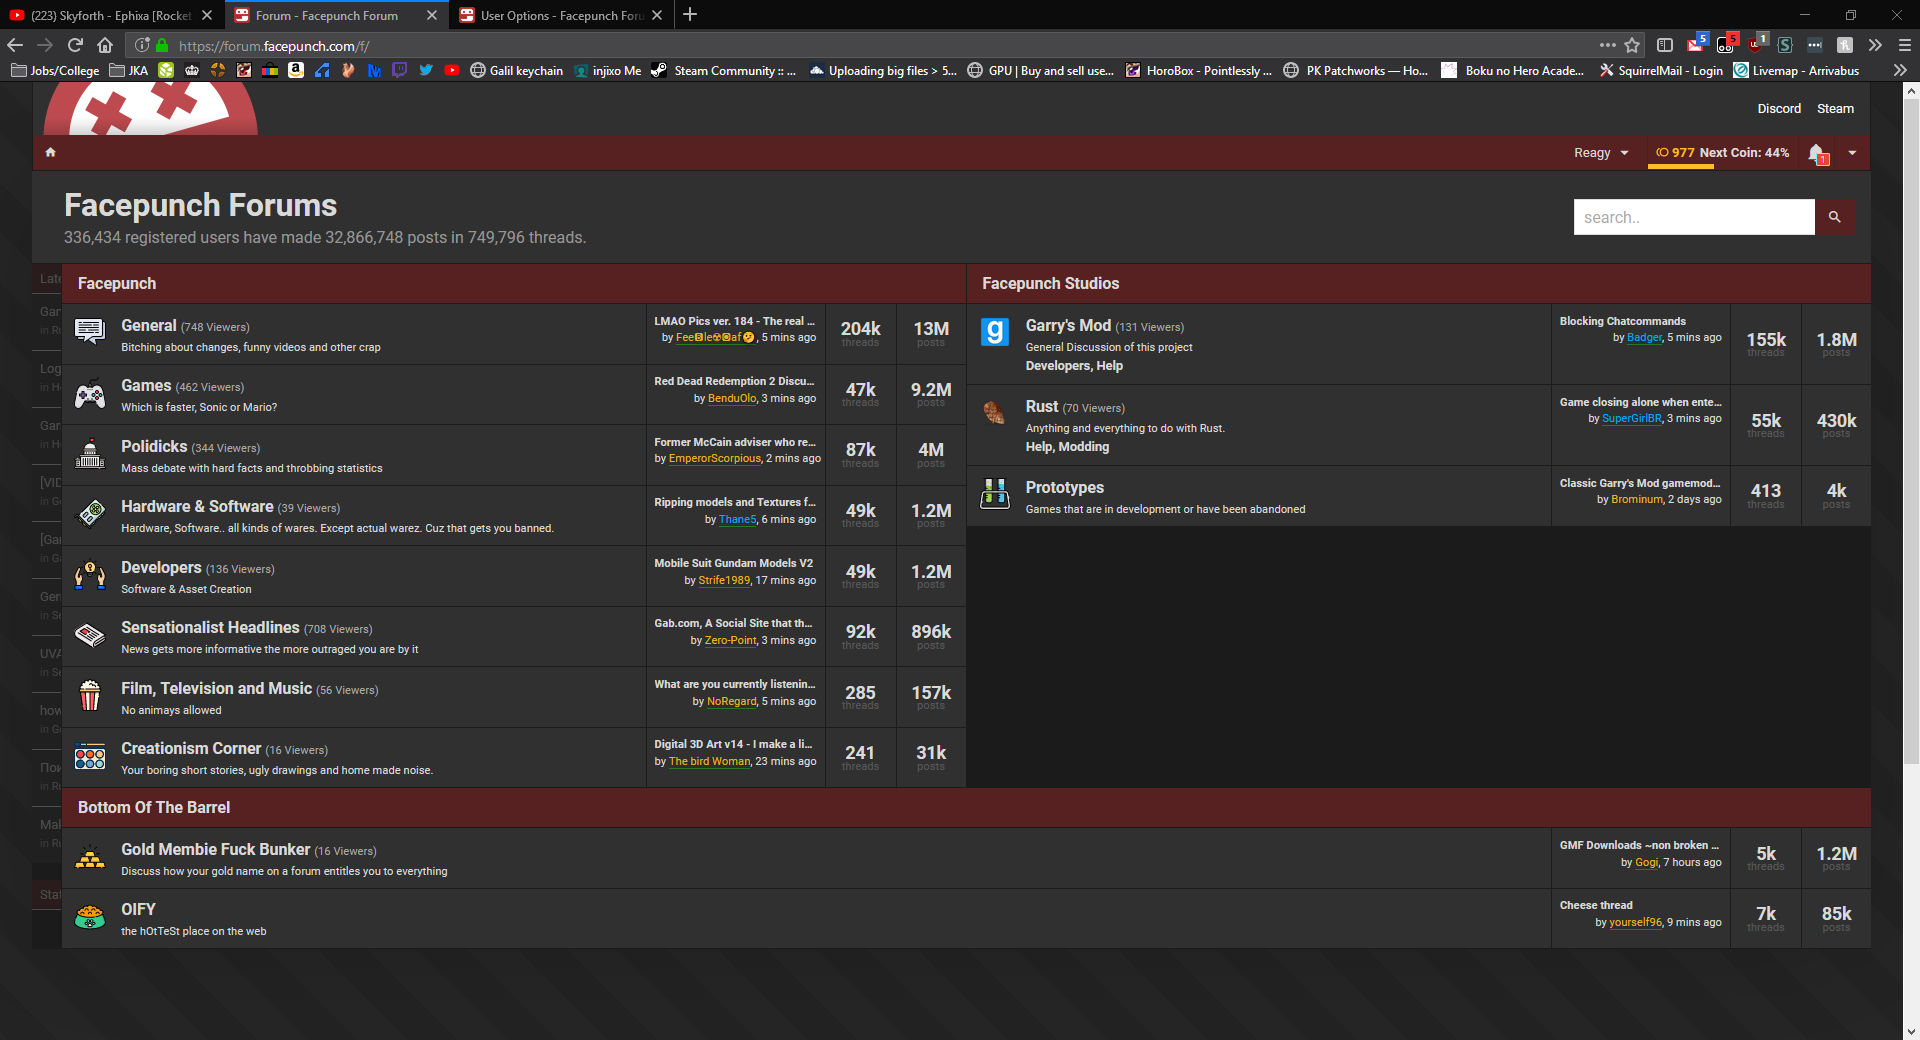Click the Prototypes test tubes icon
The image size is (1920, 1040).
click(x=995, y=493)
